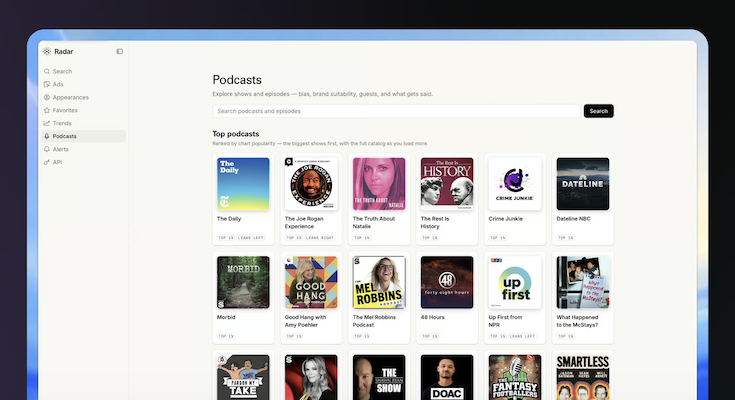735x400 pixels.
Task: Open Favorites with the star icon
Action: 47,110
